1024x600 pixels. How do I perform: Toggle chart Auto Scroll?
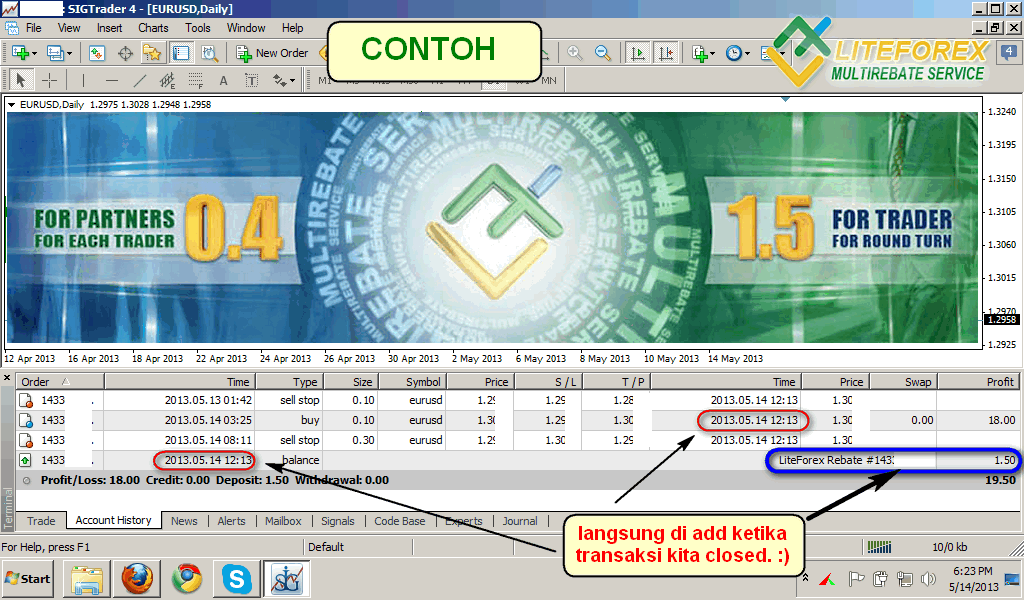click(x=637, y=53)
